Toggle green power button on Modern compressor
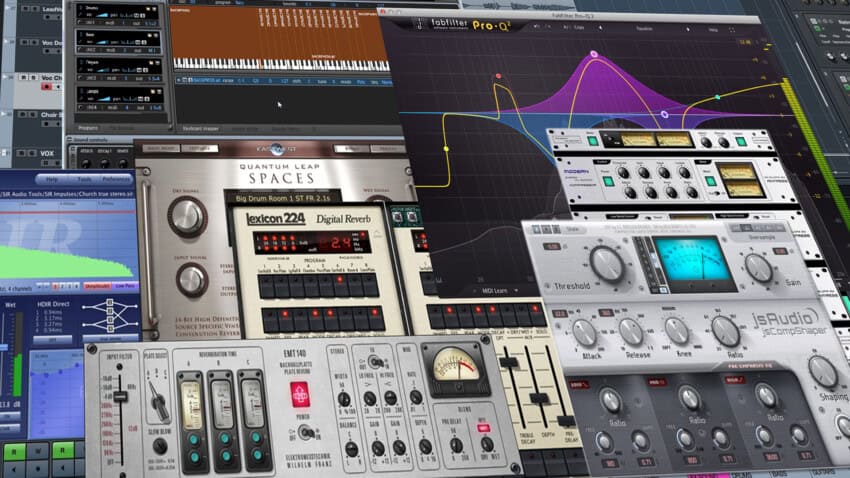Image resolution: width=850 pixels, height=478 pixels. pos(609,182)
